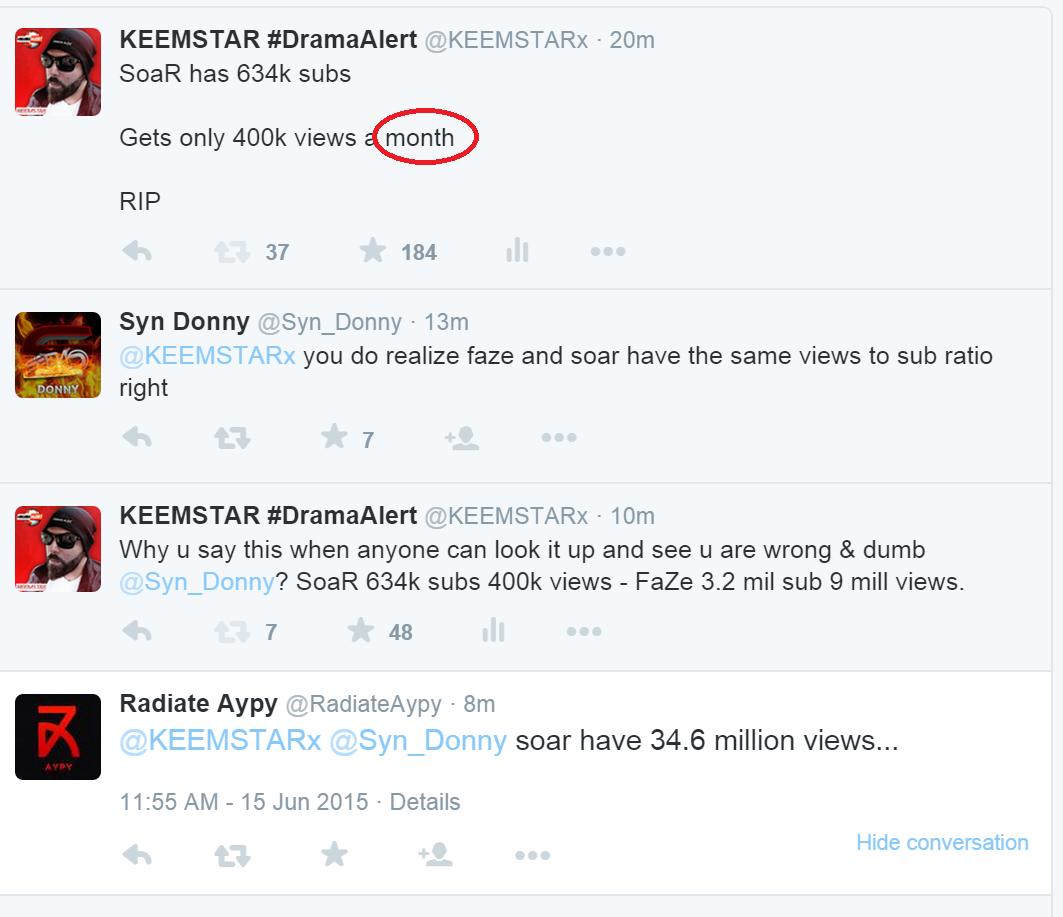The image size is (1063, 917).
Task: Click the 37 retweet count
Action: point(277,253)
